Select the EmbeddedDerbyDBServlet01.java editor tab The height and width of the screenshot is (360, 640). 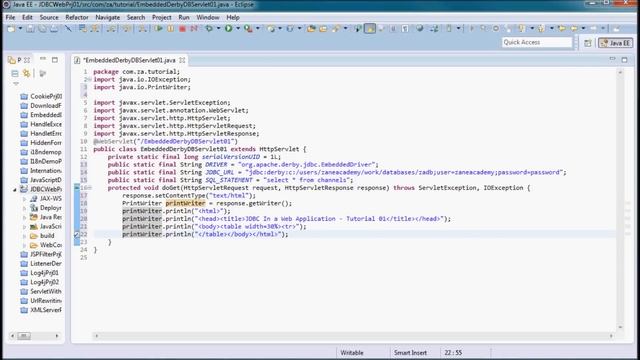pos(129,60)
